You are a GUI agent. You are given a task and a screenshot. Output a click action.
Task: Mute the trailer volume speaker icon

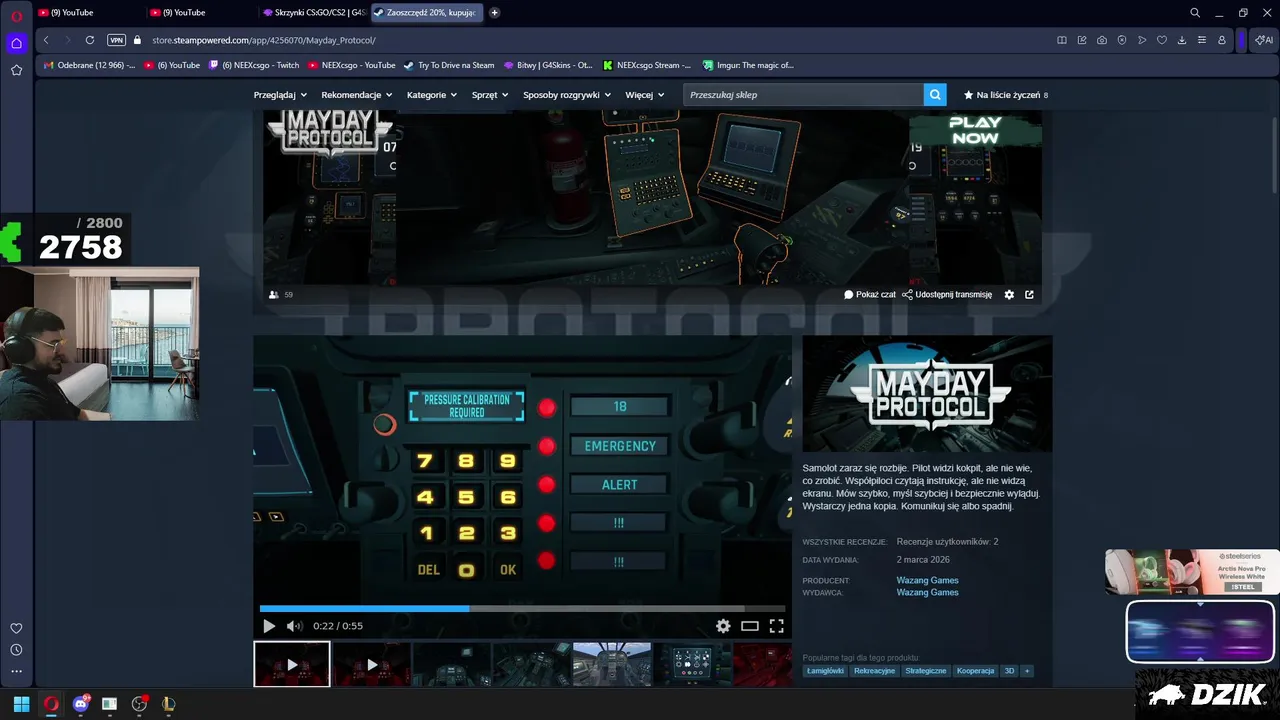coord(294,626)
